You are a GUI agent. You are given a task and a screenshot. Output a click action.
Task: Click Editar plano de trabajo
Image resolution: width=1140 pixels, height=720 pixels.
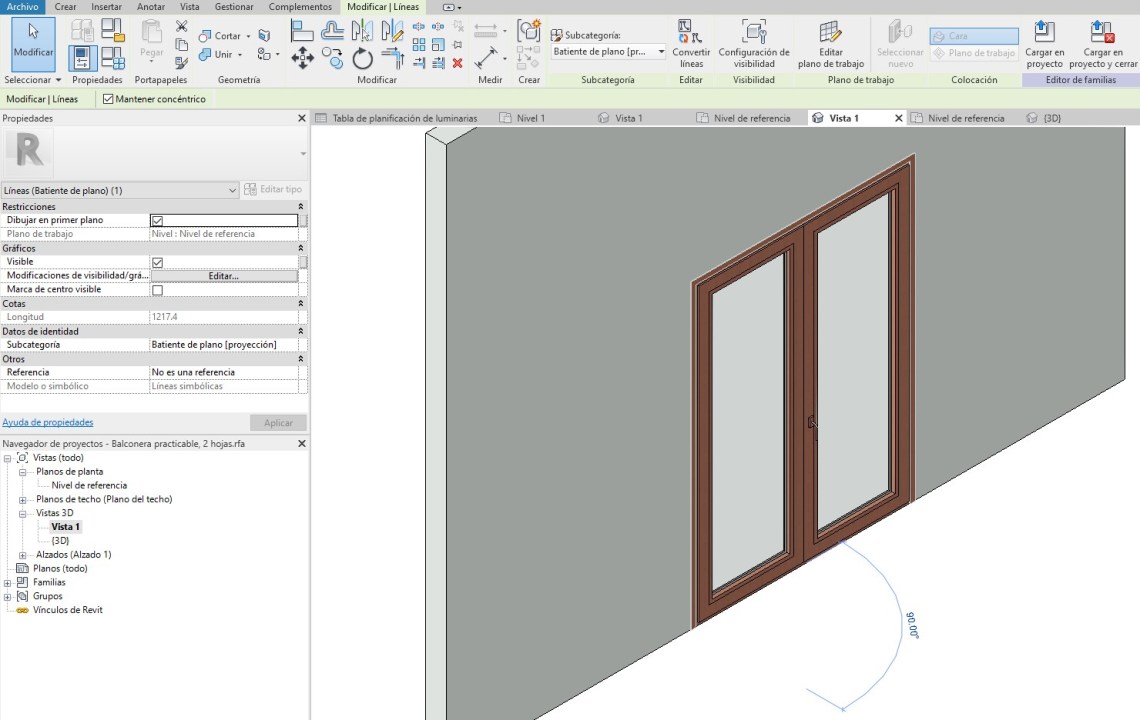point(831,44)
